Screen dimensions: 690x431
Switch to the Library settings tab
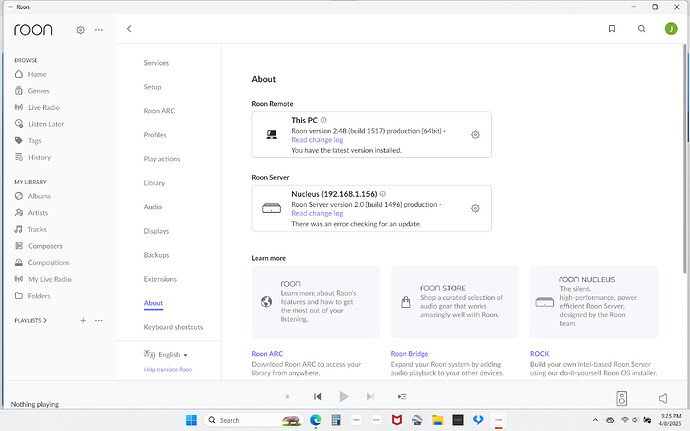154,183
